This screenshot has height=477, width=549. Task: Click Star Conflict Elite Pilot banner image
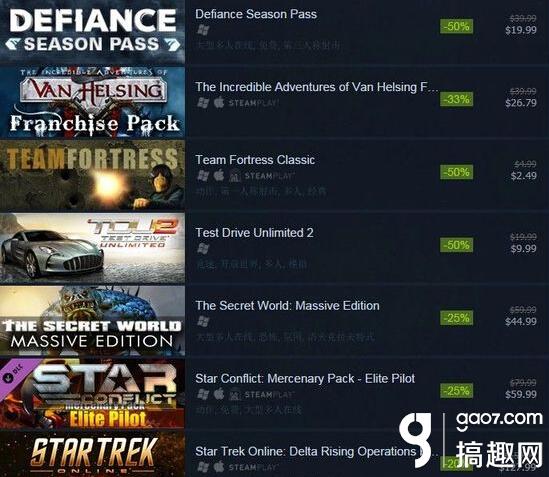tap(92, 394)
